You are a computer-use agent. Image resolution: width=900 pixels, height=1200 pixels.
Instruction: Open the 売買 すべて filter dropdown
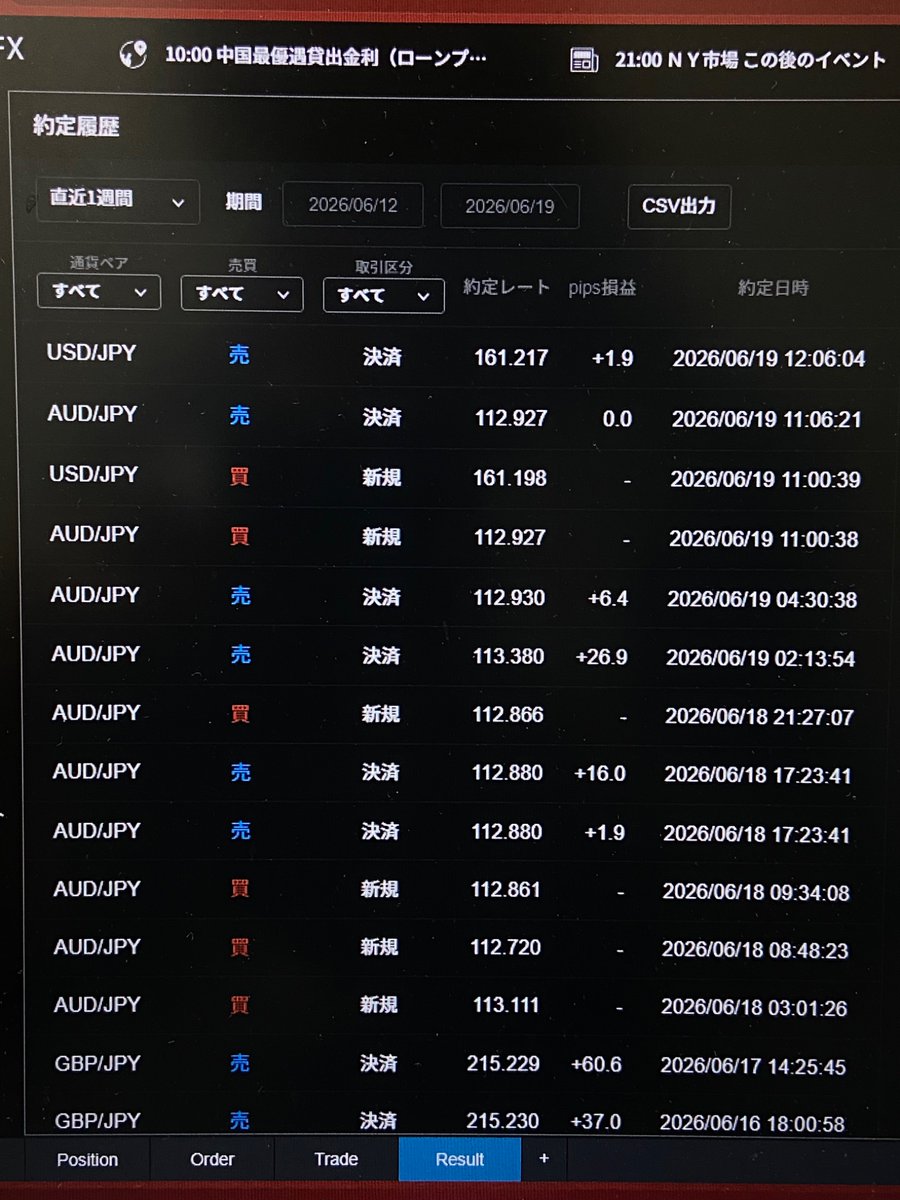click(x=242, y=294)
